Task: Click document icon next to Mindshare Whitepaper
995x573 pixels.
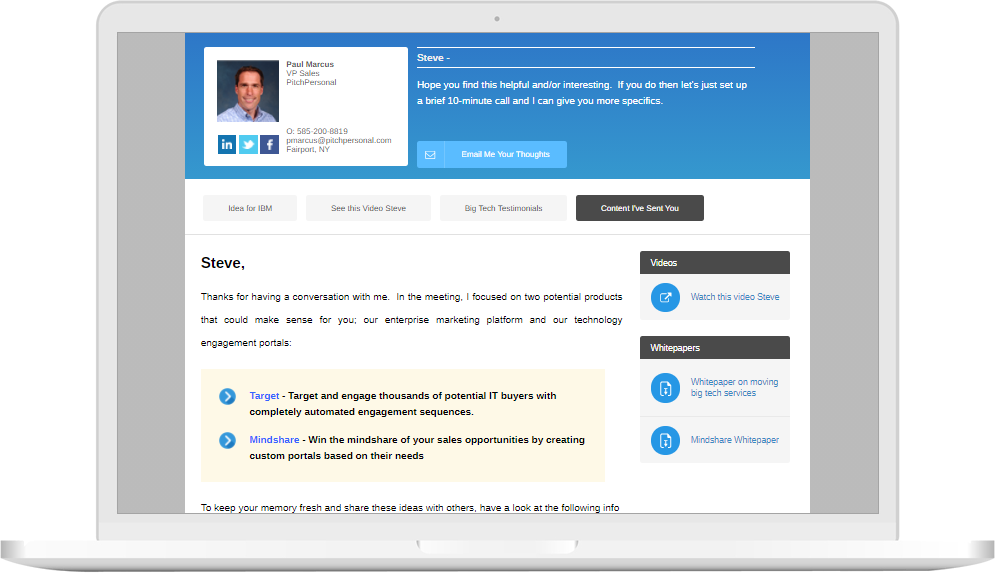Action: click(665, 440)
